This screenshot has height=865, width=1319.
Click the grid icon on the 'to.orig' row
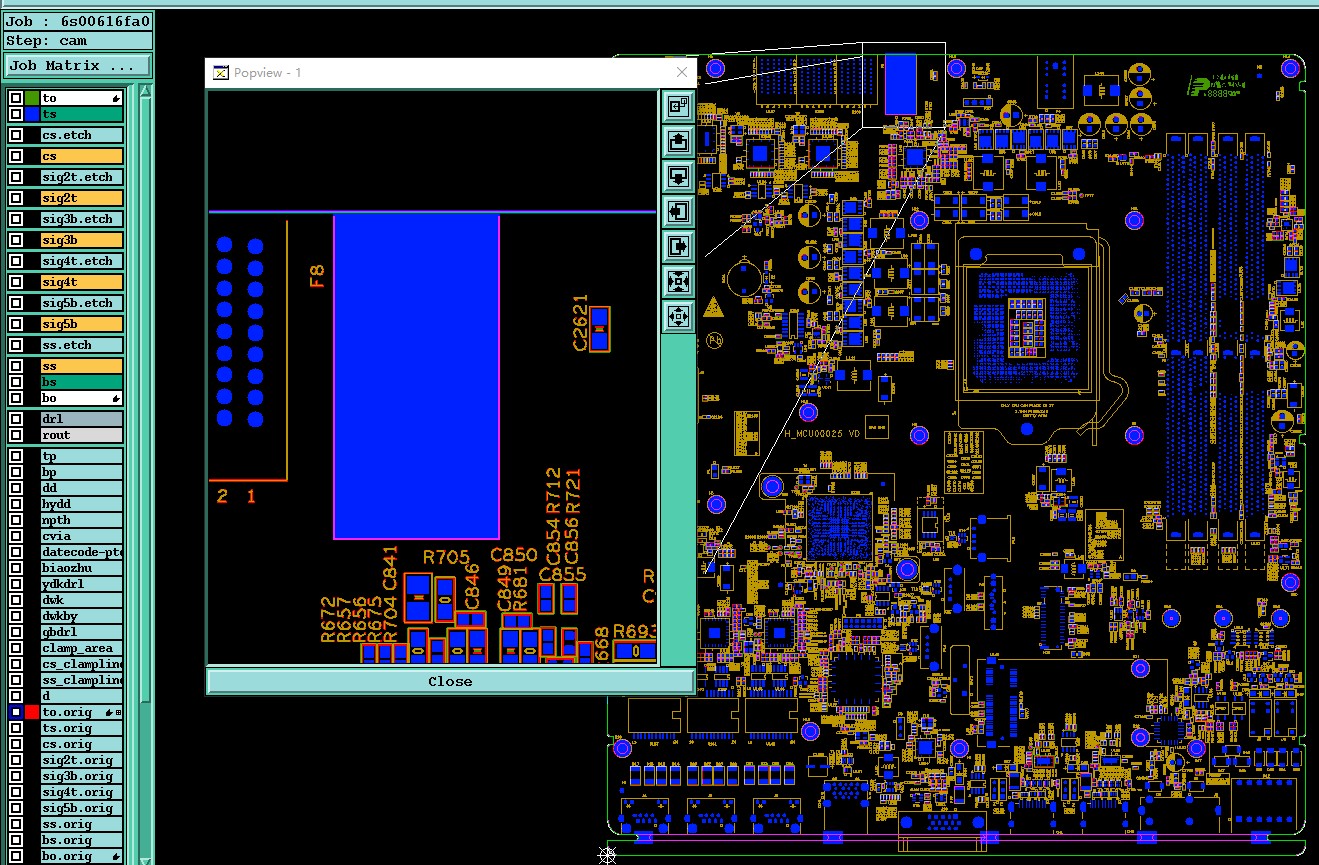119,712
